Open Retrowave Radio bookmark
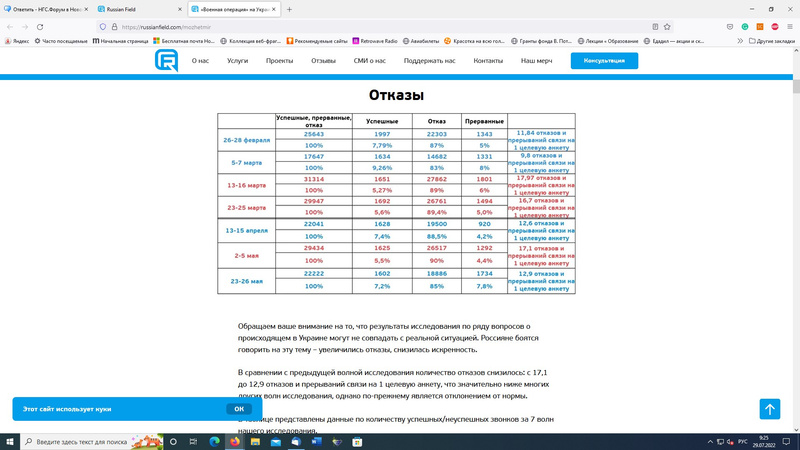Viewport: 800px width, 450px height. (x=375, y=41)
